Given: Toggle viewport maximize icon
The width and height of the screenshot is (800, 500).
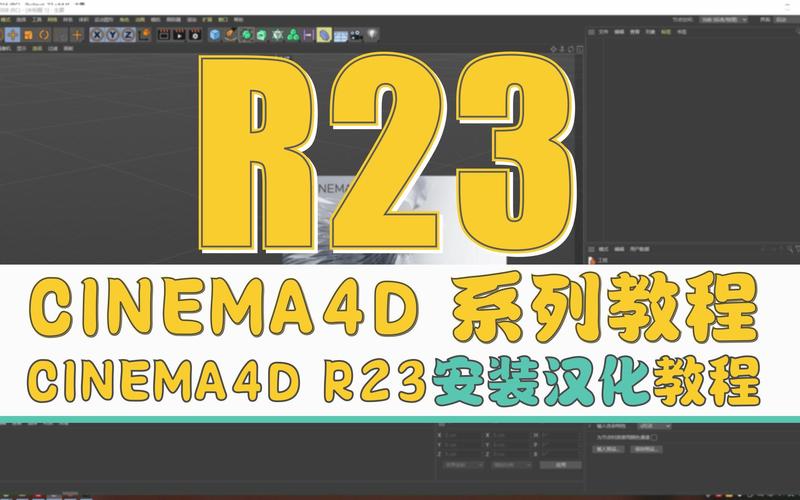Looking at the screenshot, I should 580,49.
